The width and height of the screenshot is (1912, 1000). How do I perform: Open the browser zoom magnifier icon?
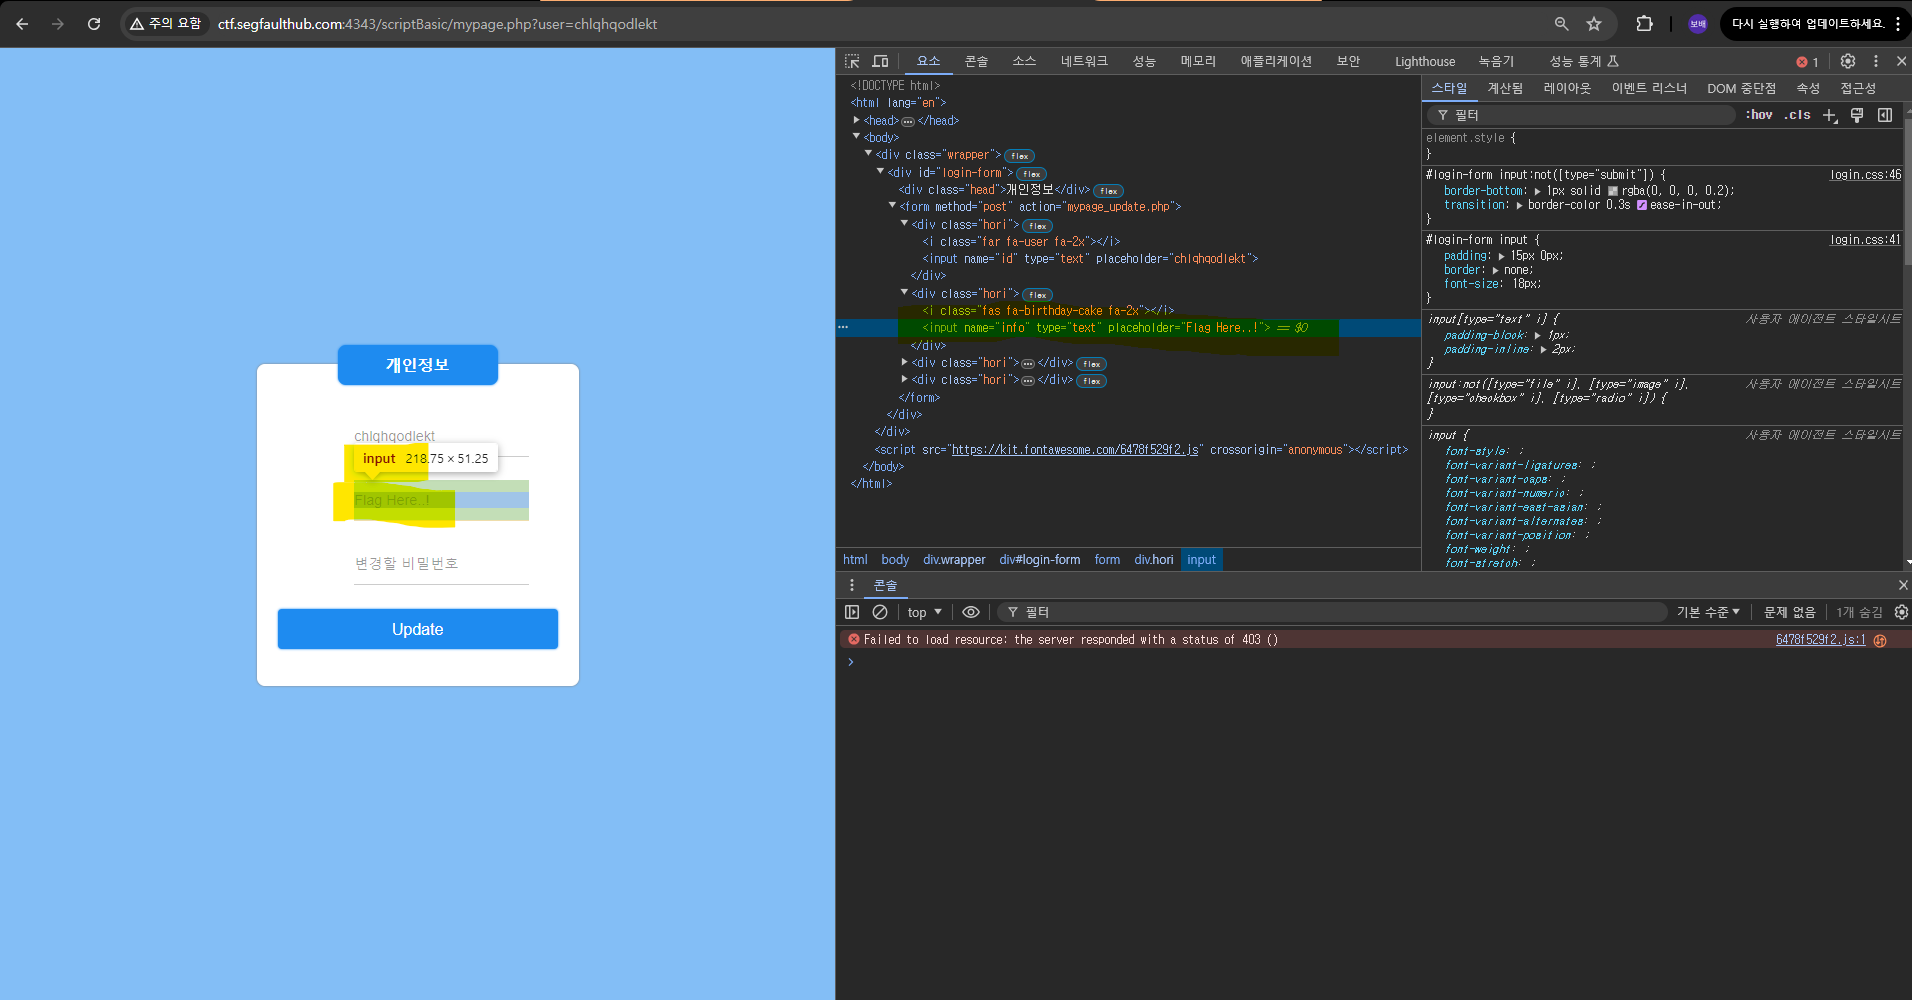click(x=1561, y=24)
